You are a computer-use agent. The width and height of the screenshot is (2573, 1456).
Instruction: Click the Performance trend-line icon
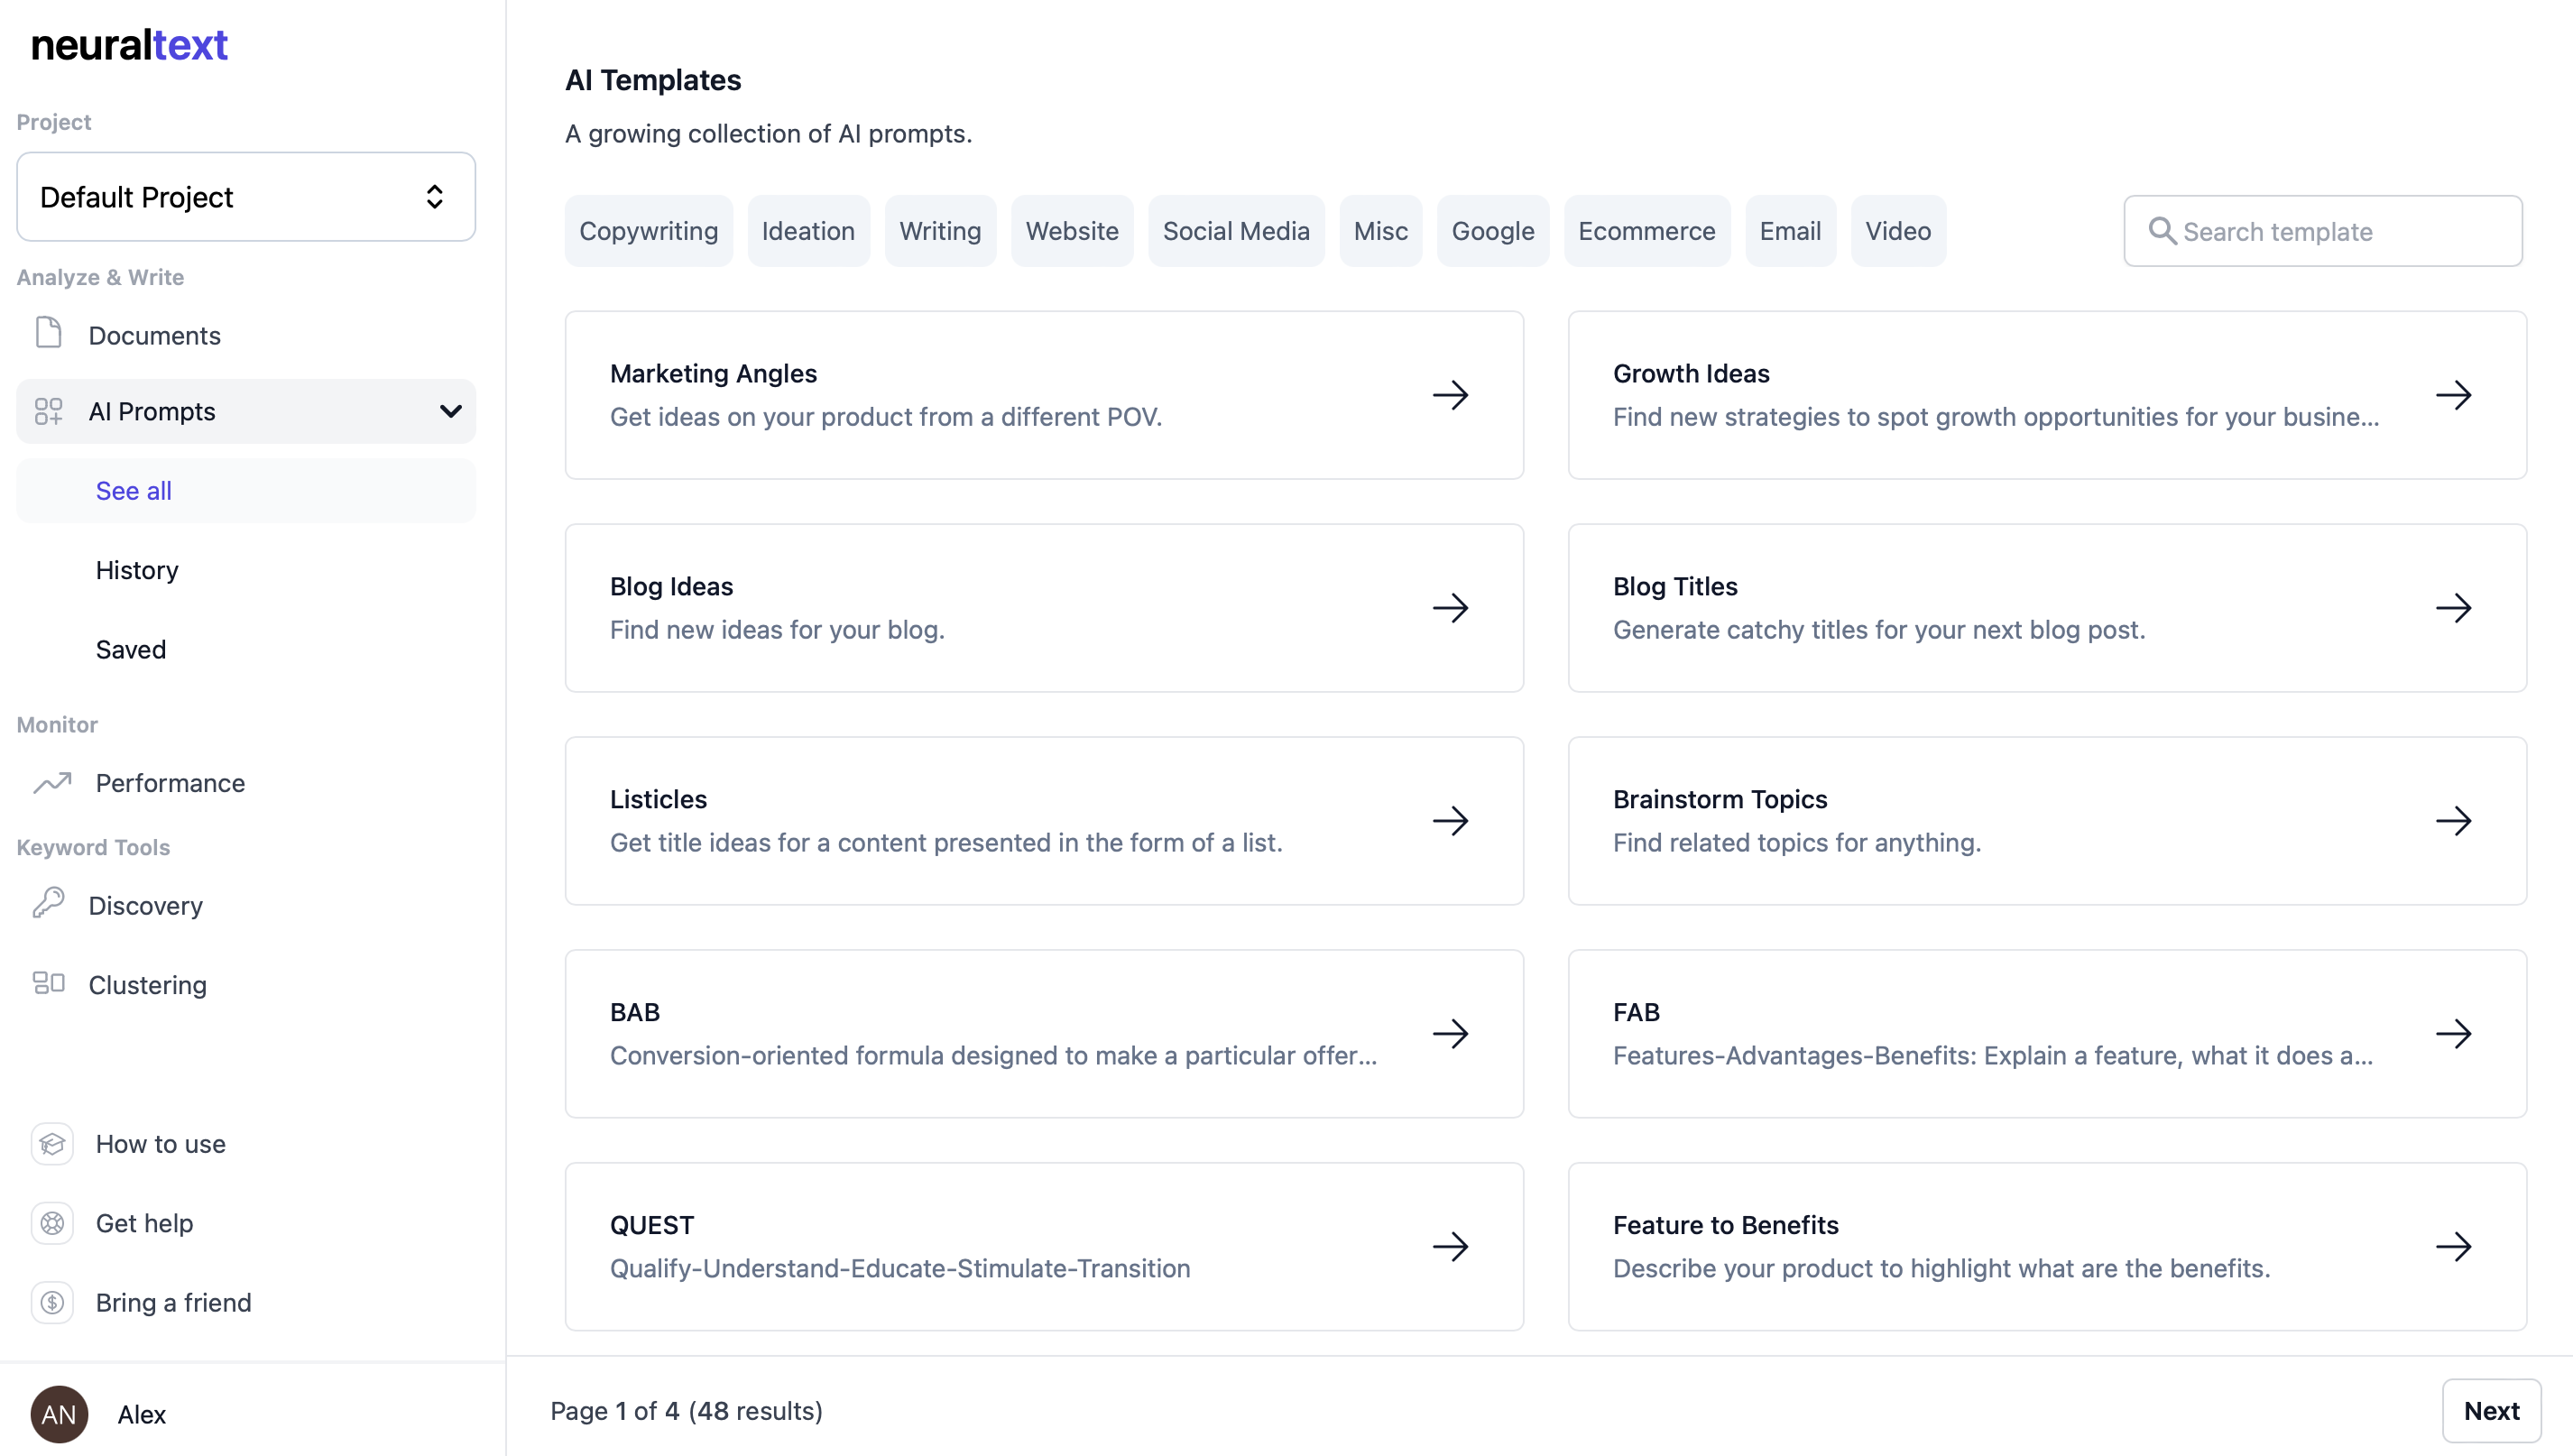click(x=52, y=782)
